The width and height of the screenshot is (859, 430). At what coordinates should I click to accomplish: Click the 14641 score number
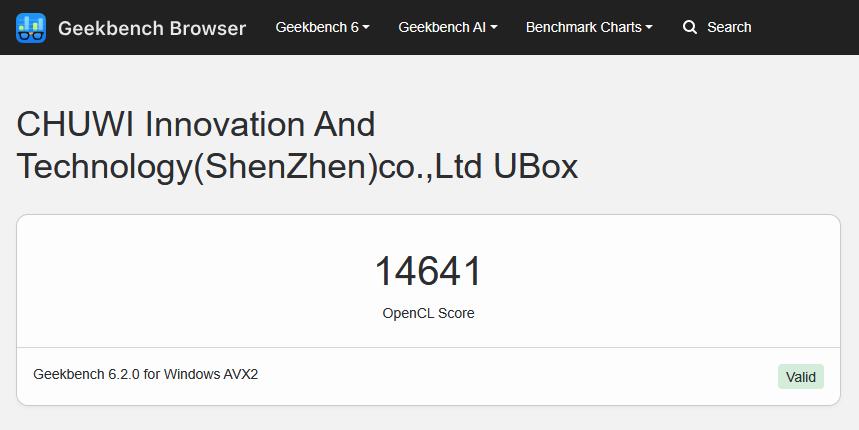(x=428, y=272)
